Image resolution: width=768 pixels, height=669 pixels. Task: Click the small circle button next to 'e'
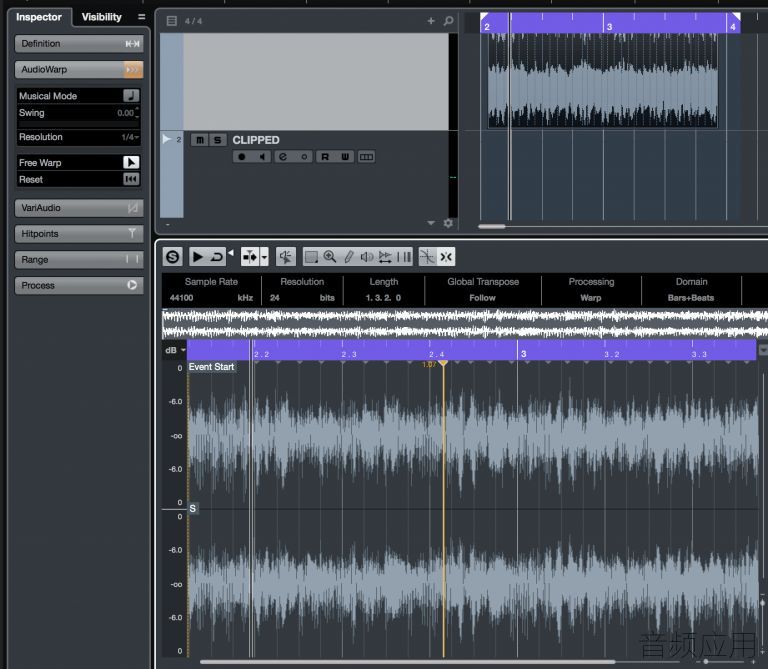[304, 157]
